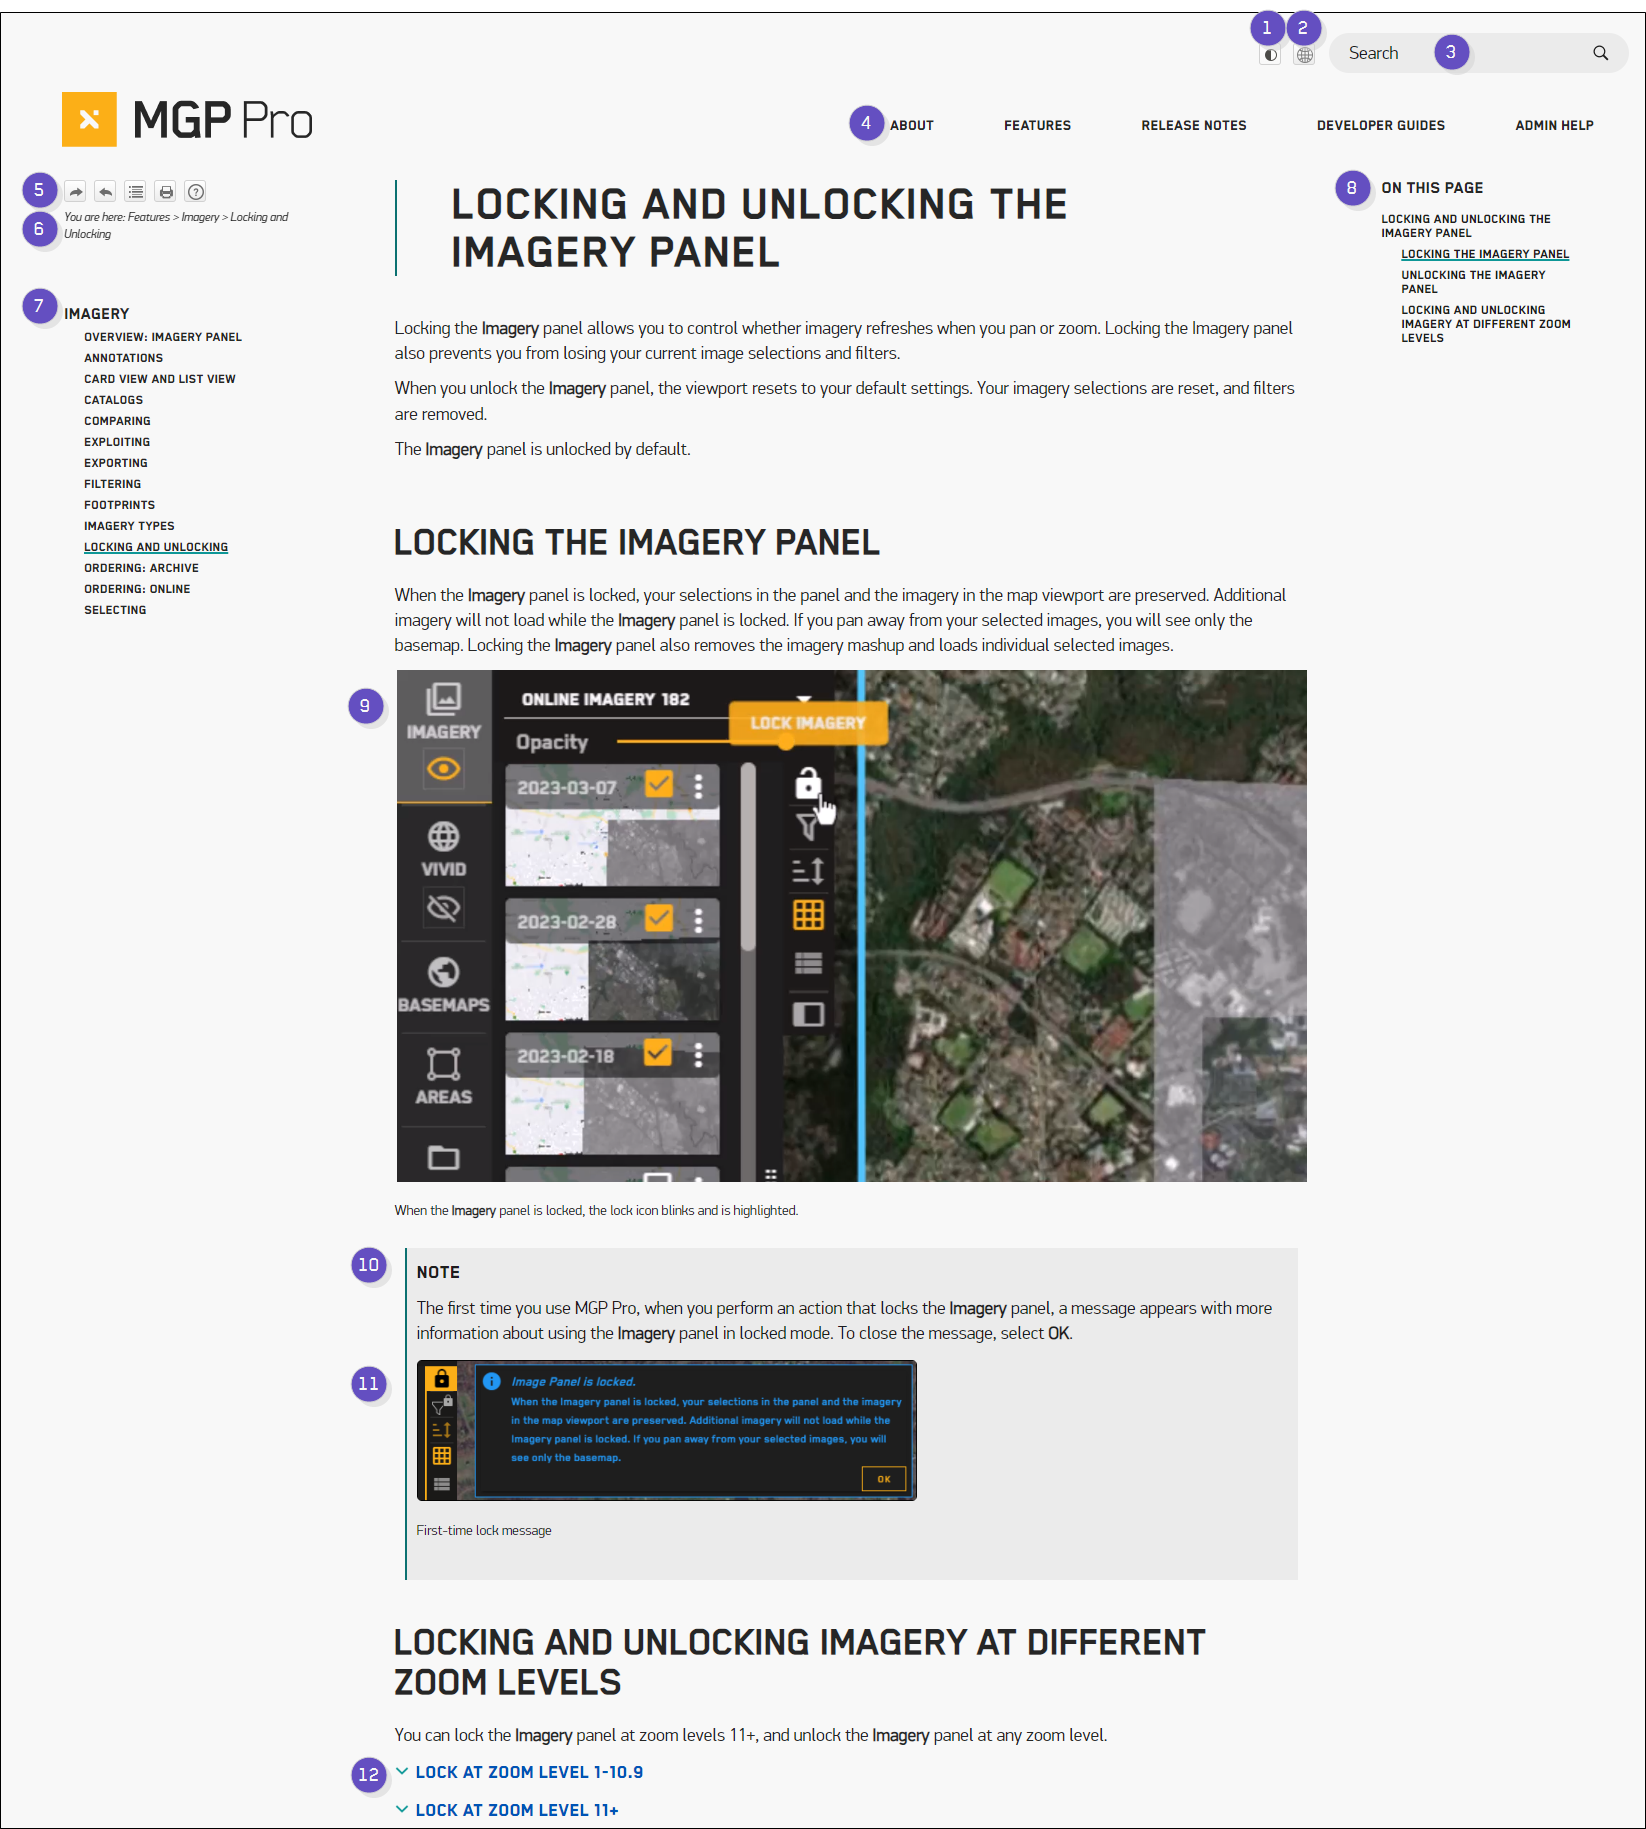1646x1829 pixels.
Task: Select the orange grid card view icon
Action: pos(808,915)
